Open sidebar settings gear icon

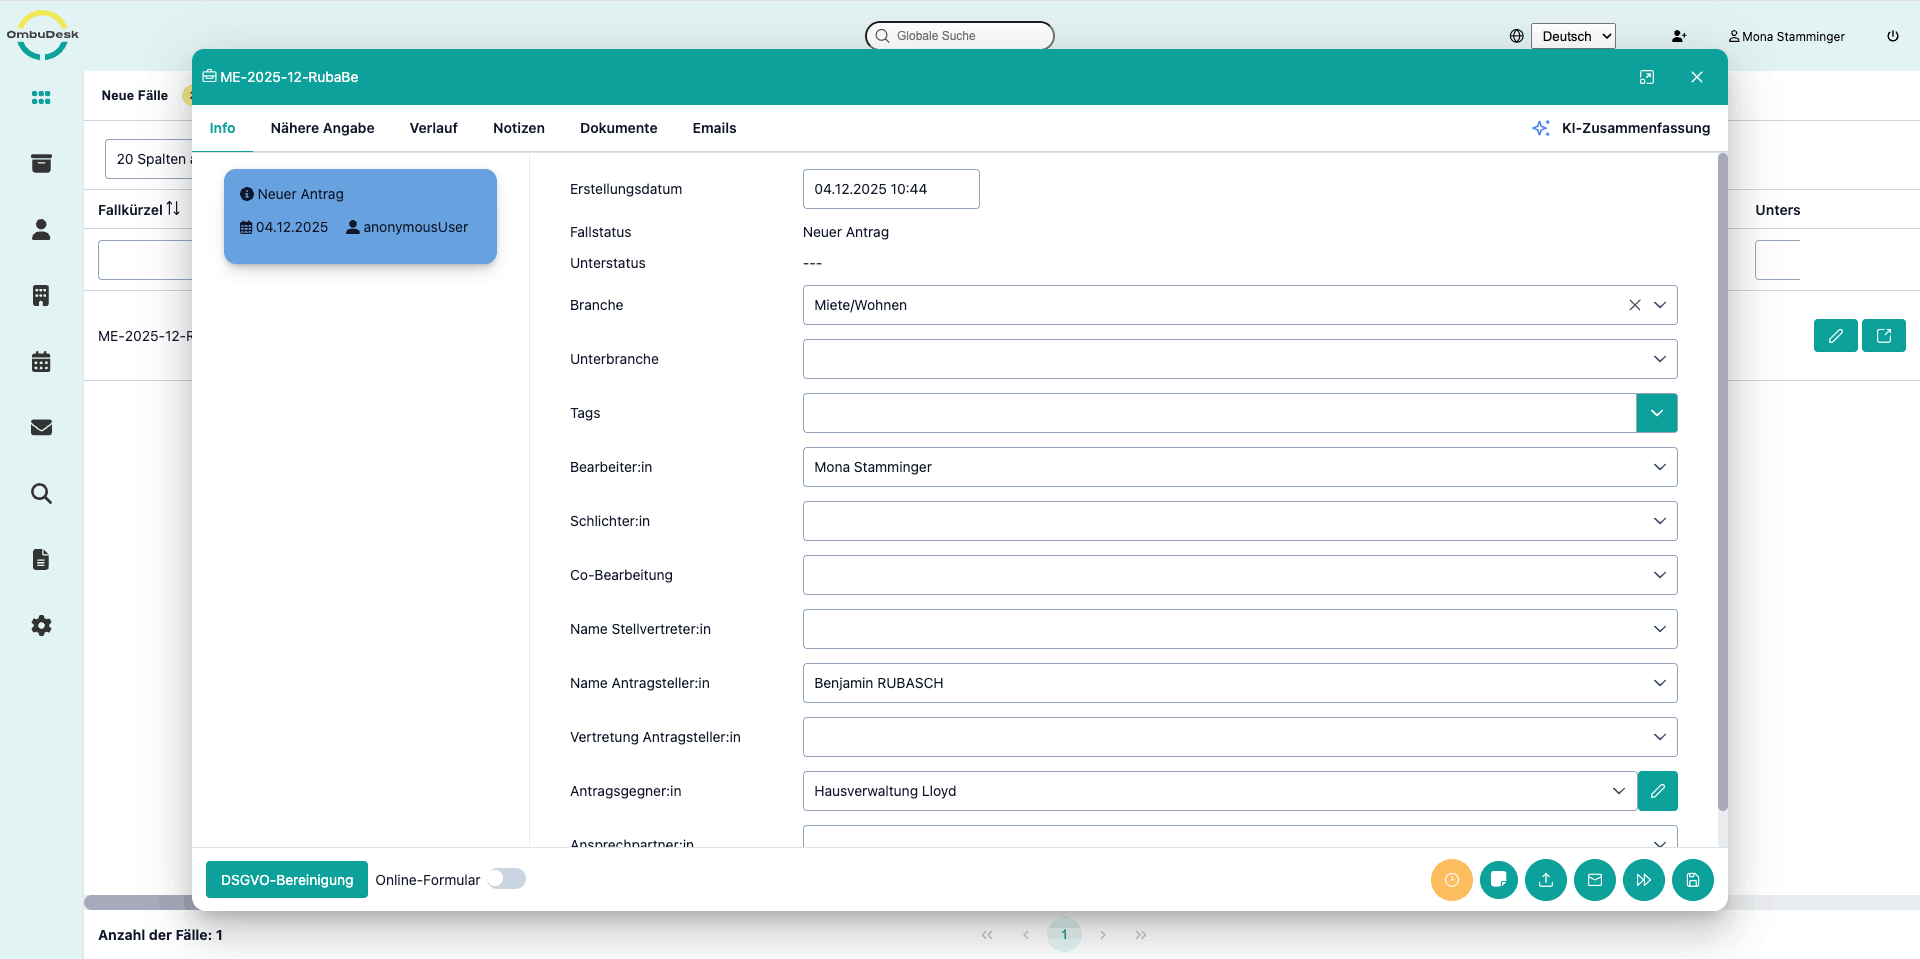(x=41, y=626)
